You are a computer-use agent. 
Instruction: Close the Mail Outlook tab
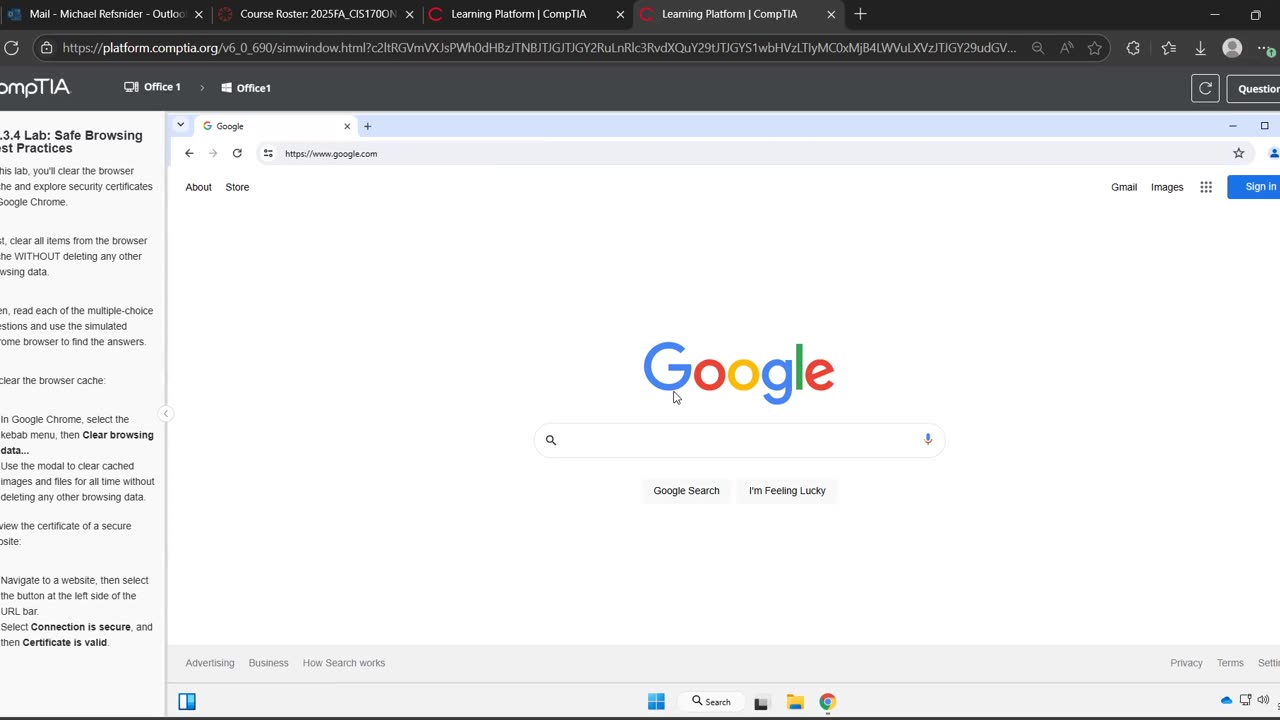coord(198,14)
